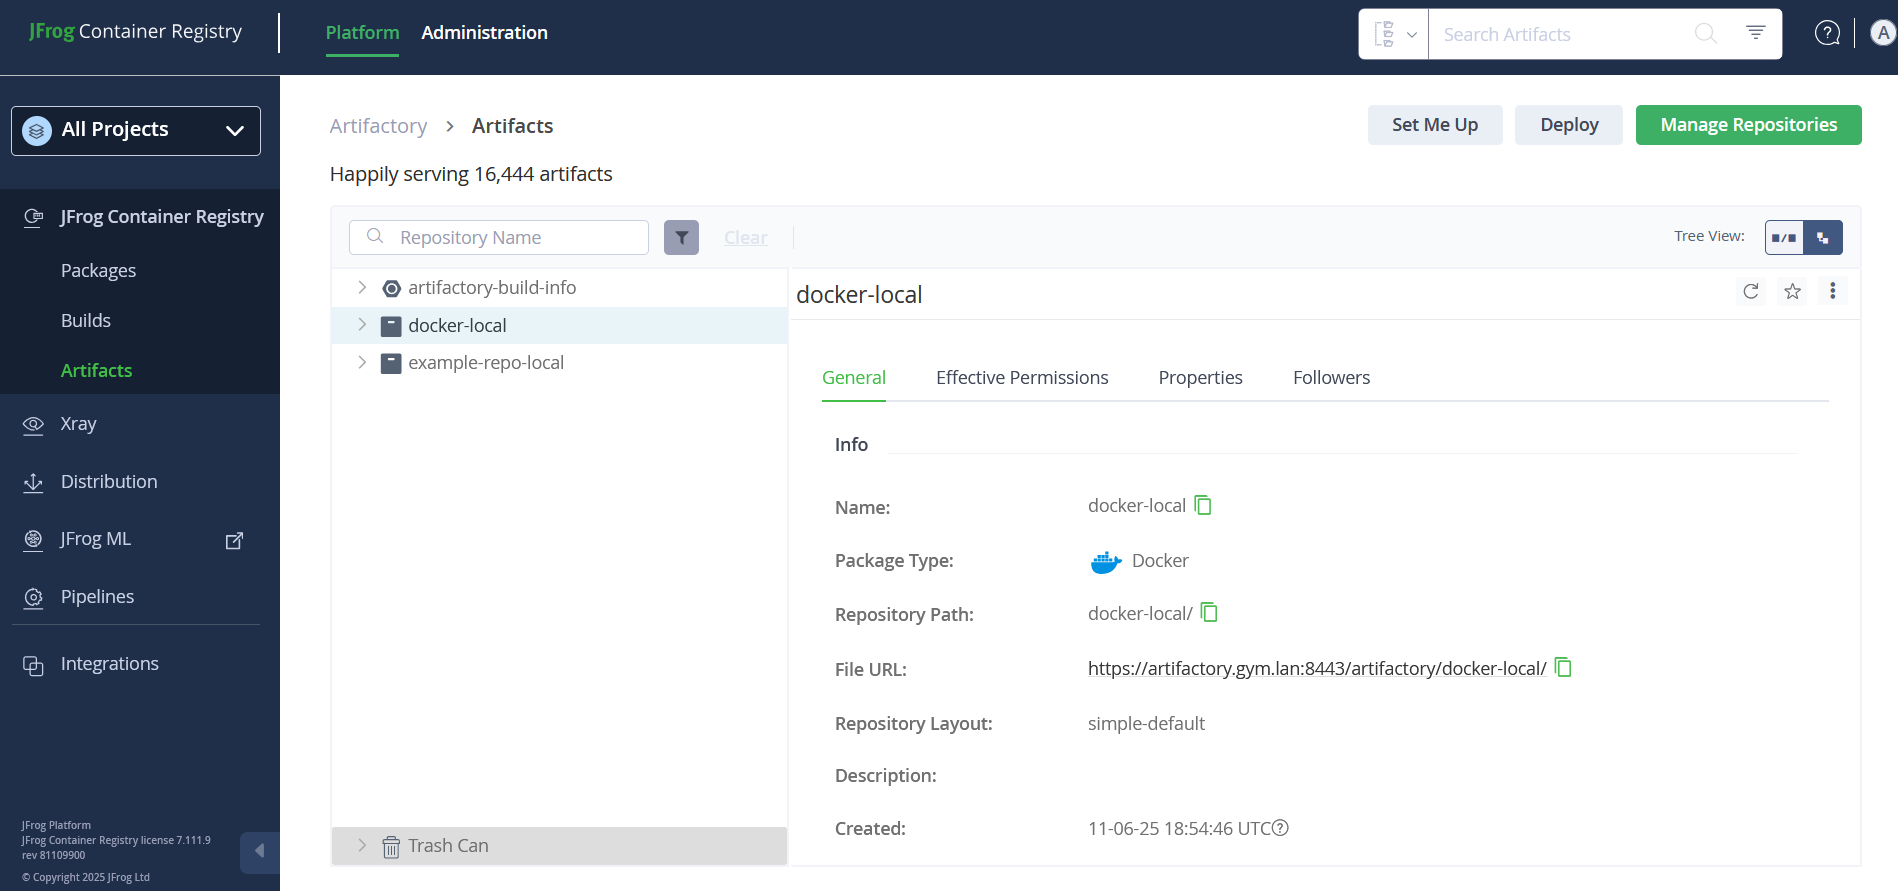Open the user avatar menu
The width and height of the screenshot is (1898, 891).
(x=1883, y=33)
